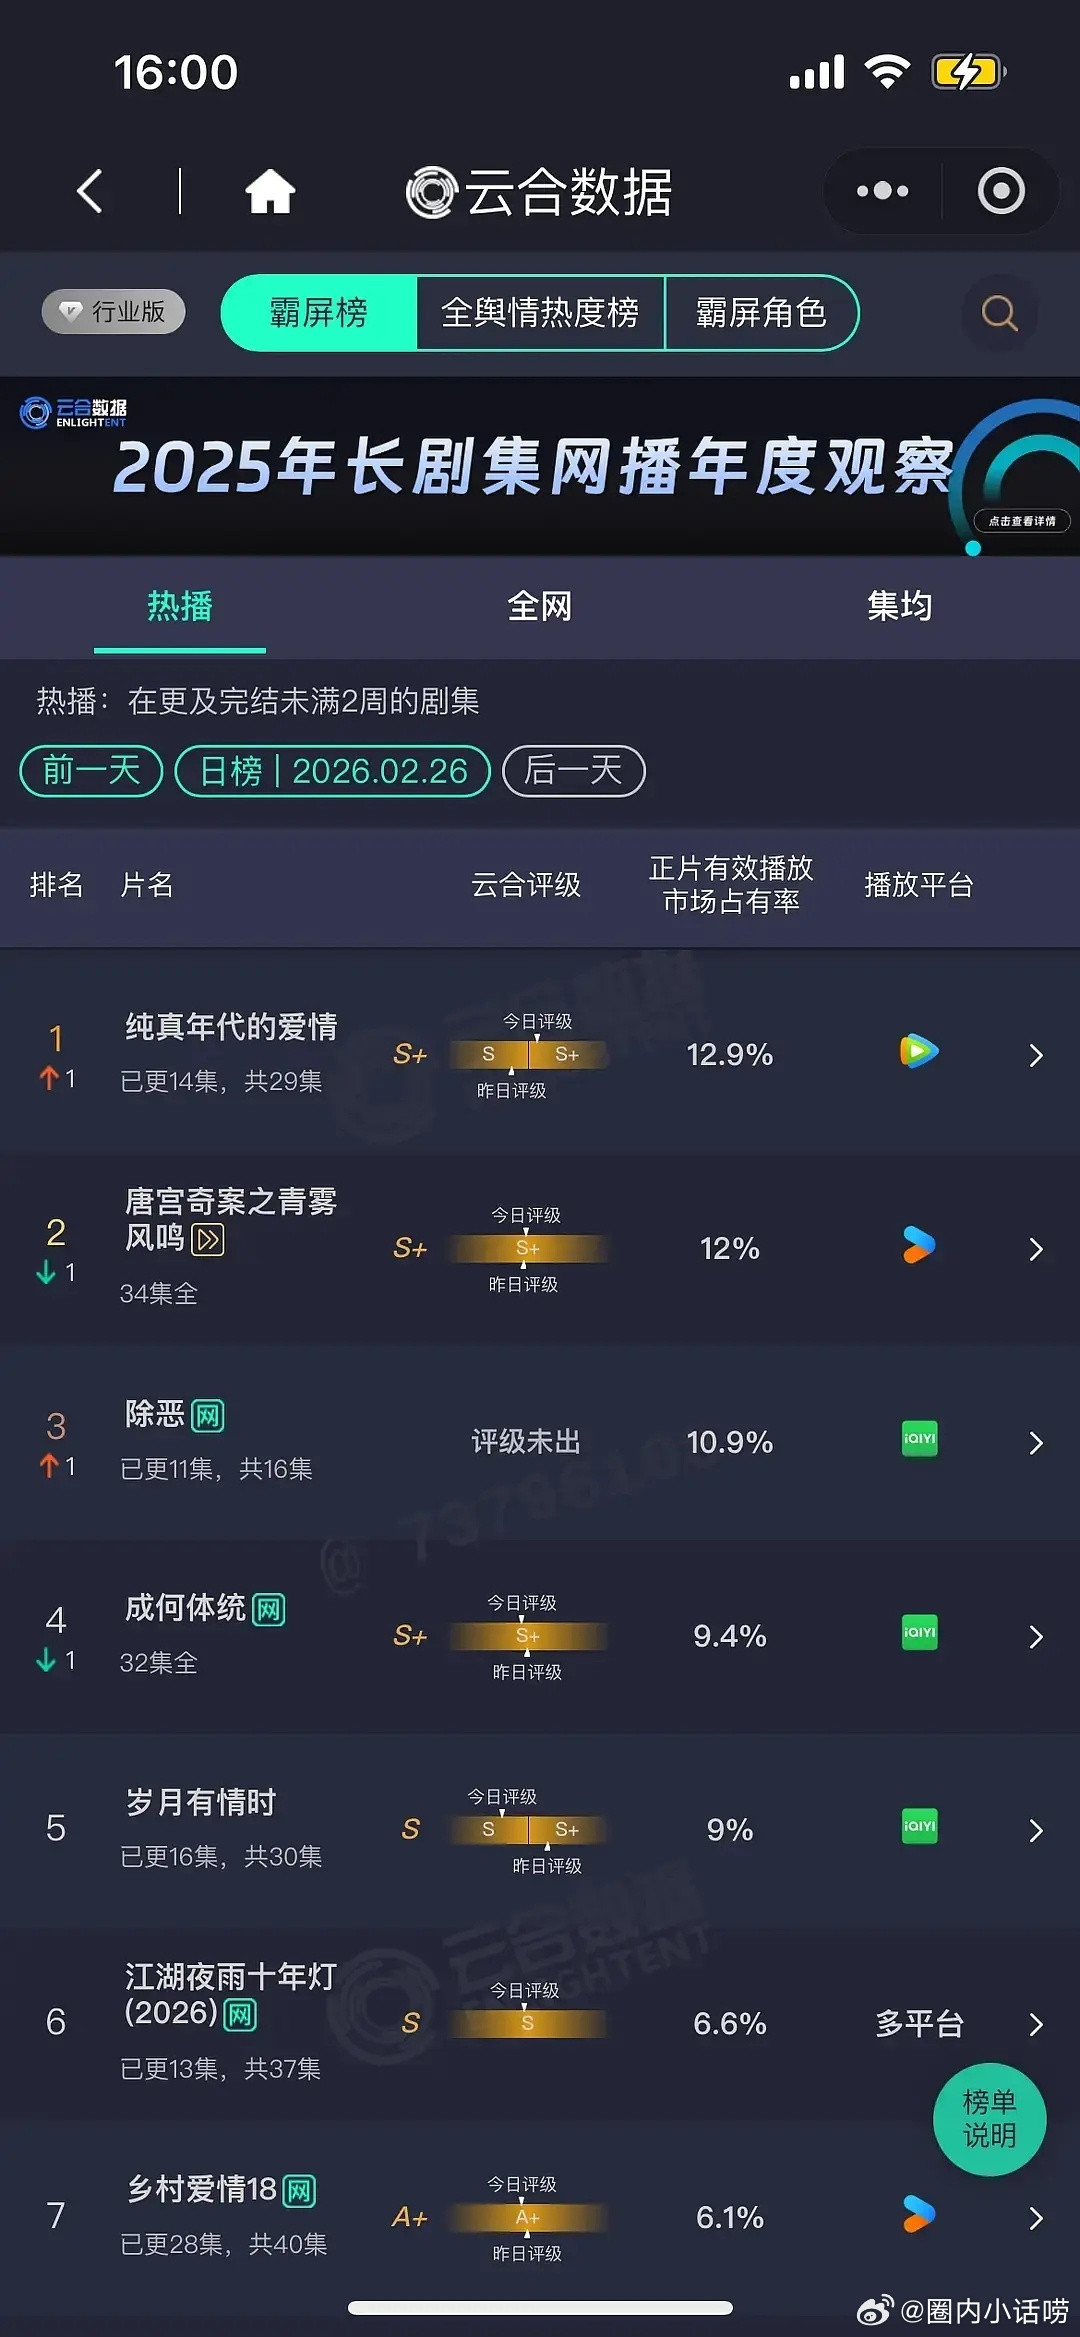Image resolution: width=1080 pixels, height=2337 pixels.
Task: Open the 全舆情热度榜 tab
Action: coord(541,313)
